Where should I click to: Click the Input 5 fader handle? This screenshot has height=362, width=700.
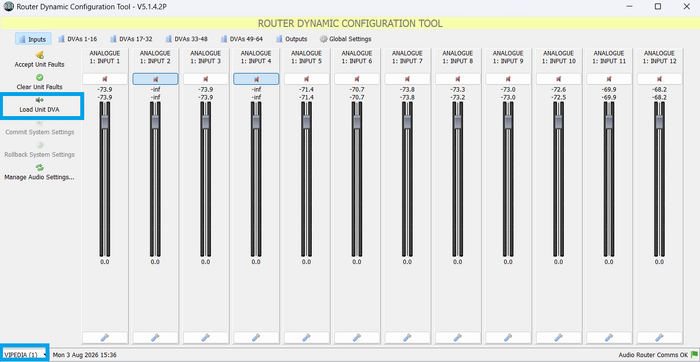point(306,122)
